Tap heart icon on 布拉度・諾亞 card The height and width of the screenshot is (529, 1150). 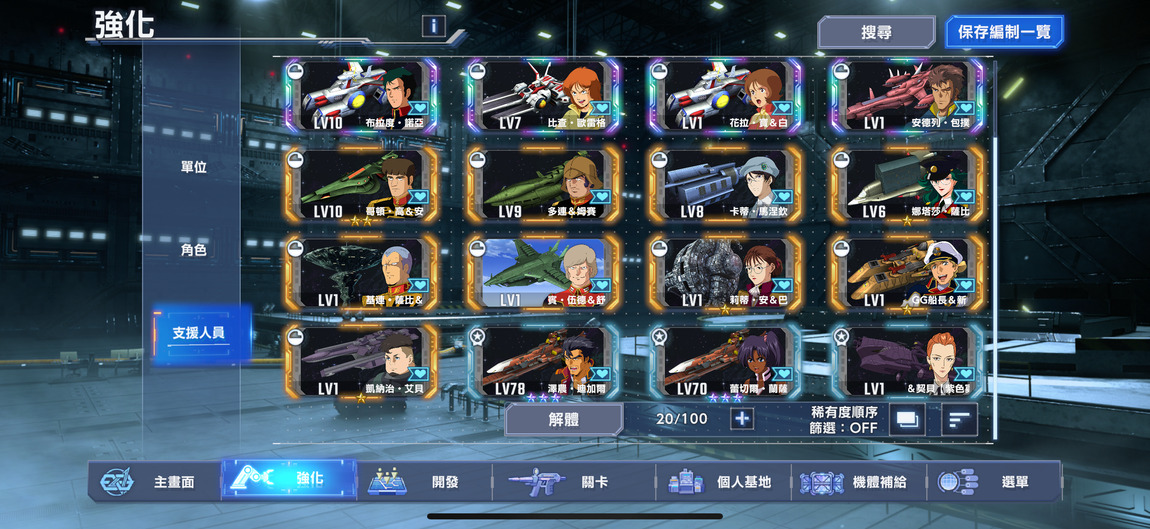coord(418,108)
